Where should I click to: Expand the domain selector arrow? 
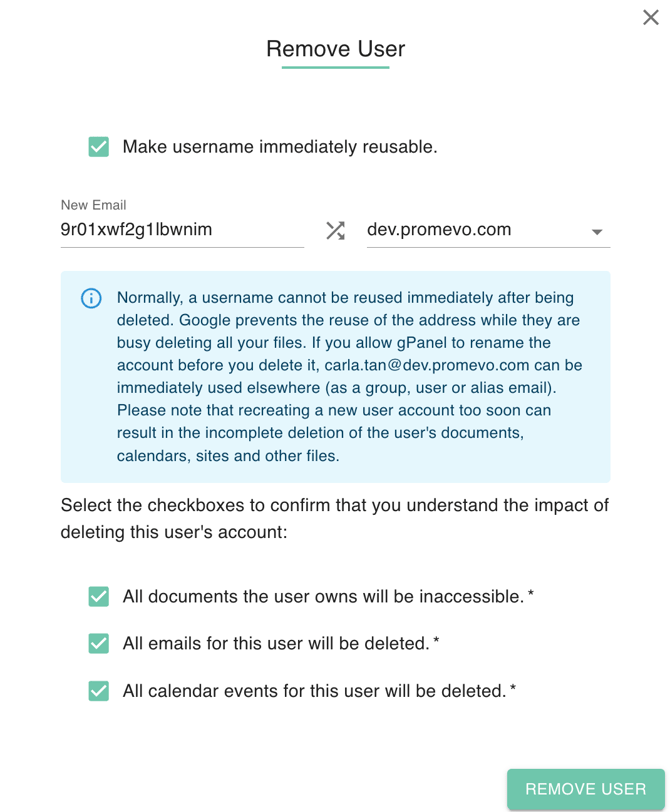(597, 231)
